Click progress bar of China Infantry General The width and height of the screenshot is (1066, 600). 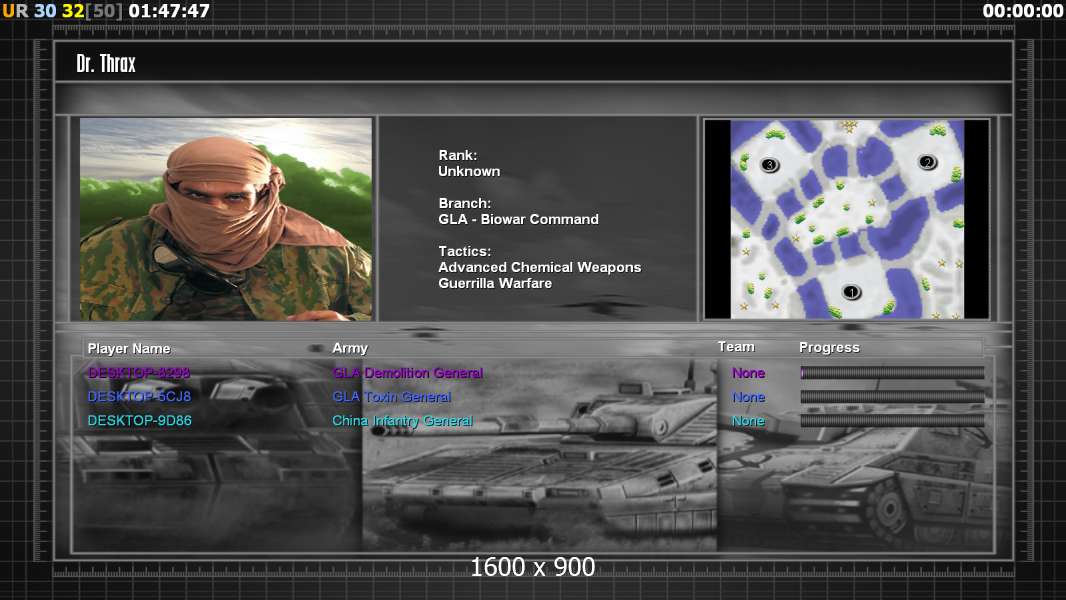892,421
